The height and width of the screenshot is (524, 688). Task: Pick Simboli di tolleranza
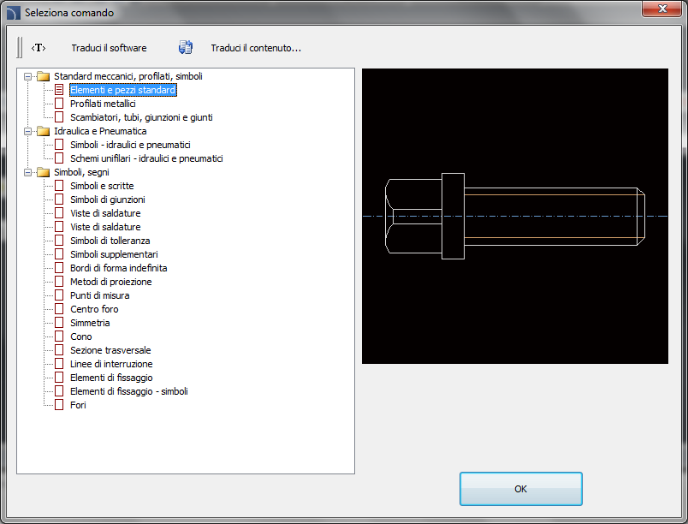click(x=110, y=240)
